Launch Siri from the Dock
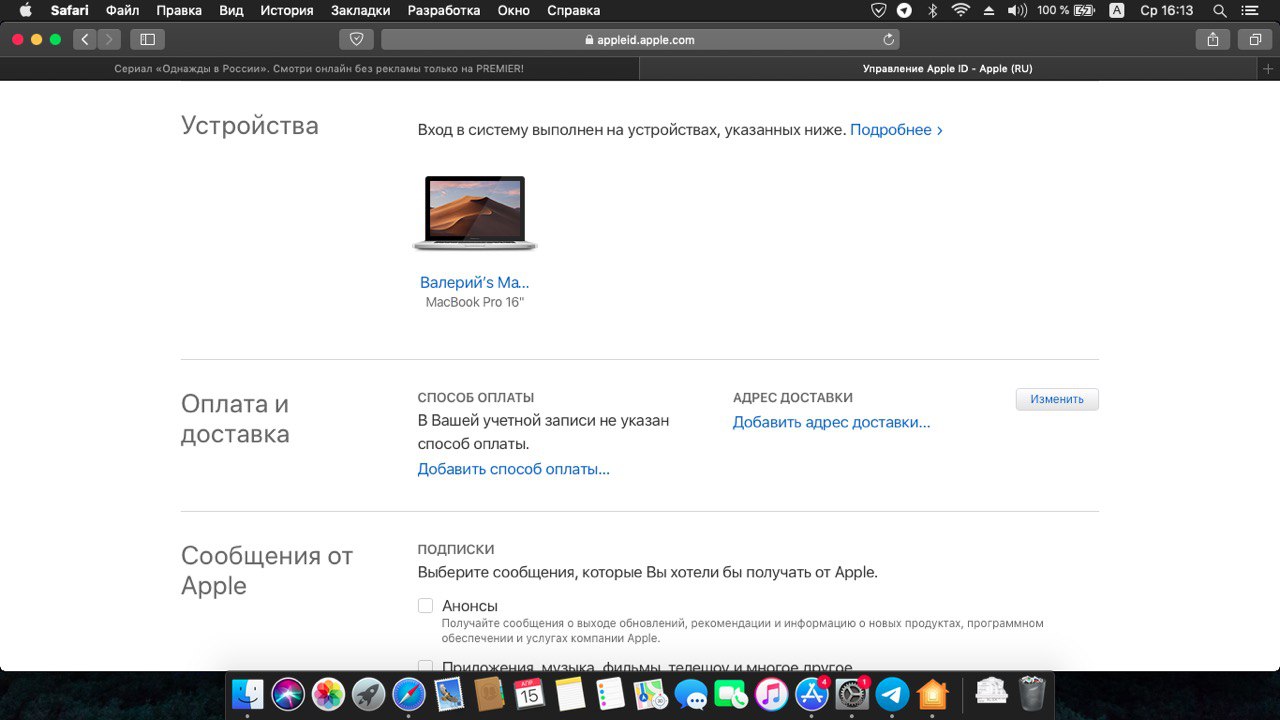 click(288, 693)
